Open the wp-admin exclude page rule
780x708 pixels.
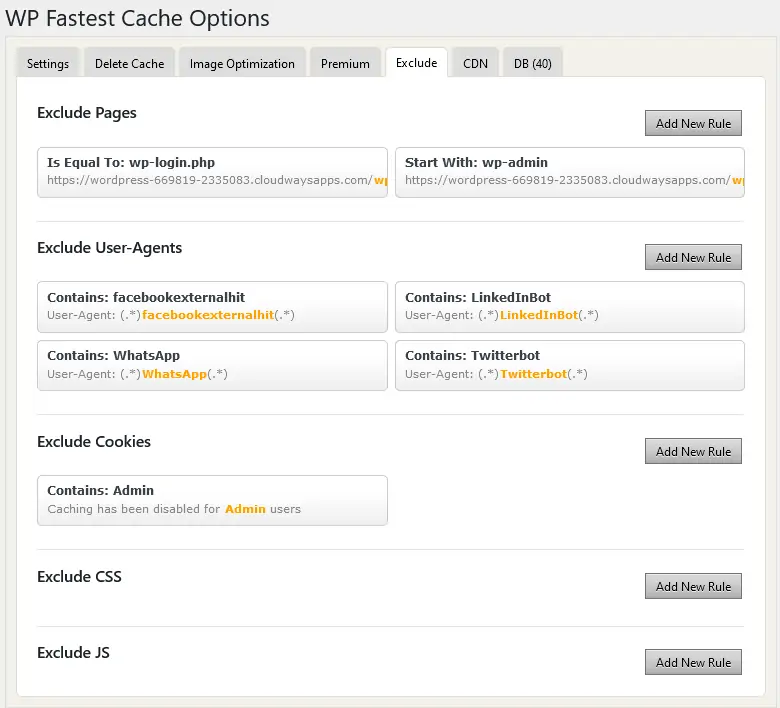click(x=569, y=172)
